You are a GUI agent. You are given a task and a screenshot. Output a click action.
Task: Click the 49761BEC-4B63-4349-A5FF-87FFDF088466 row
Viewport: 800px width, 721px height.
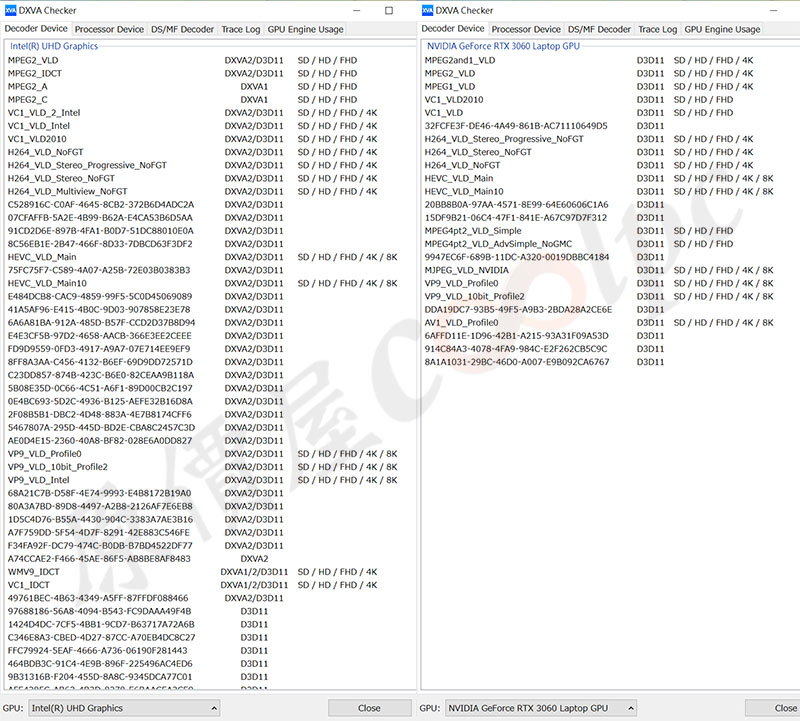[145, 598]
